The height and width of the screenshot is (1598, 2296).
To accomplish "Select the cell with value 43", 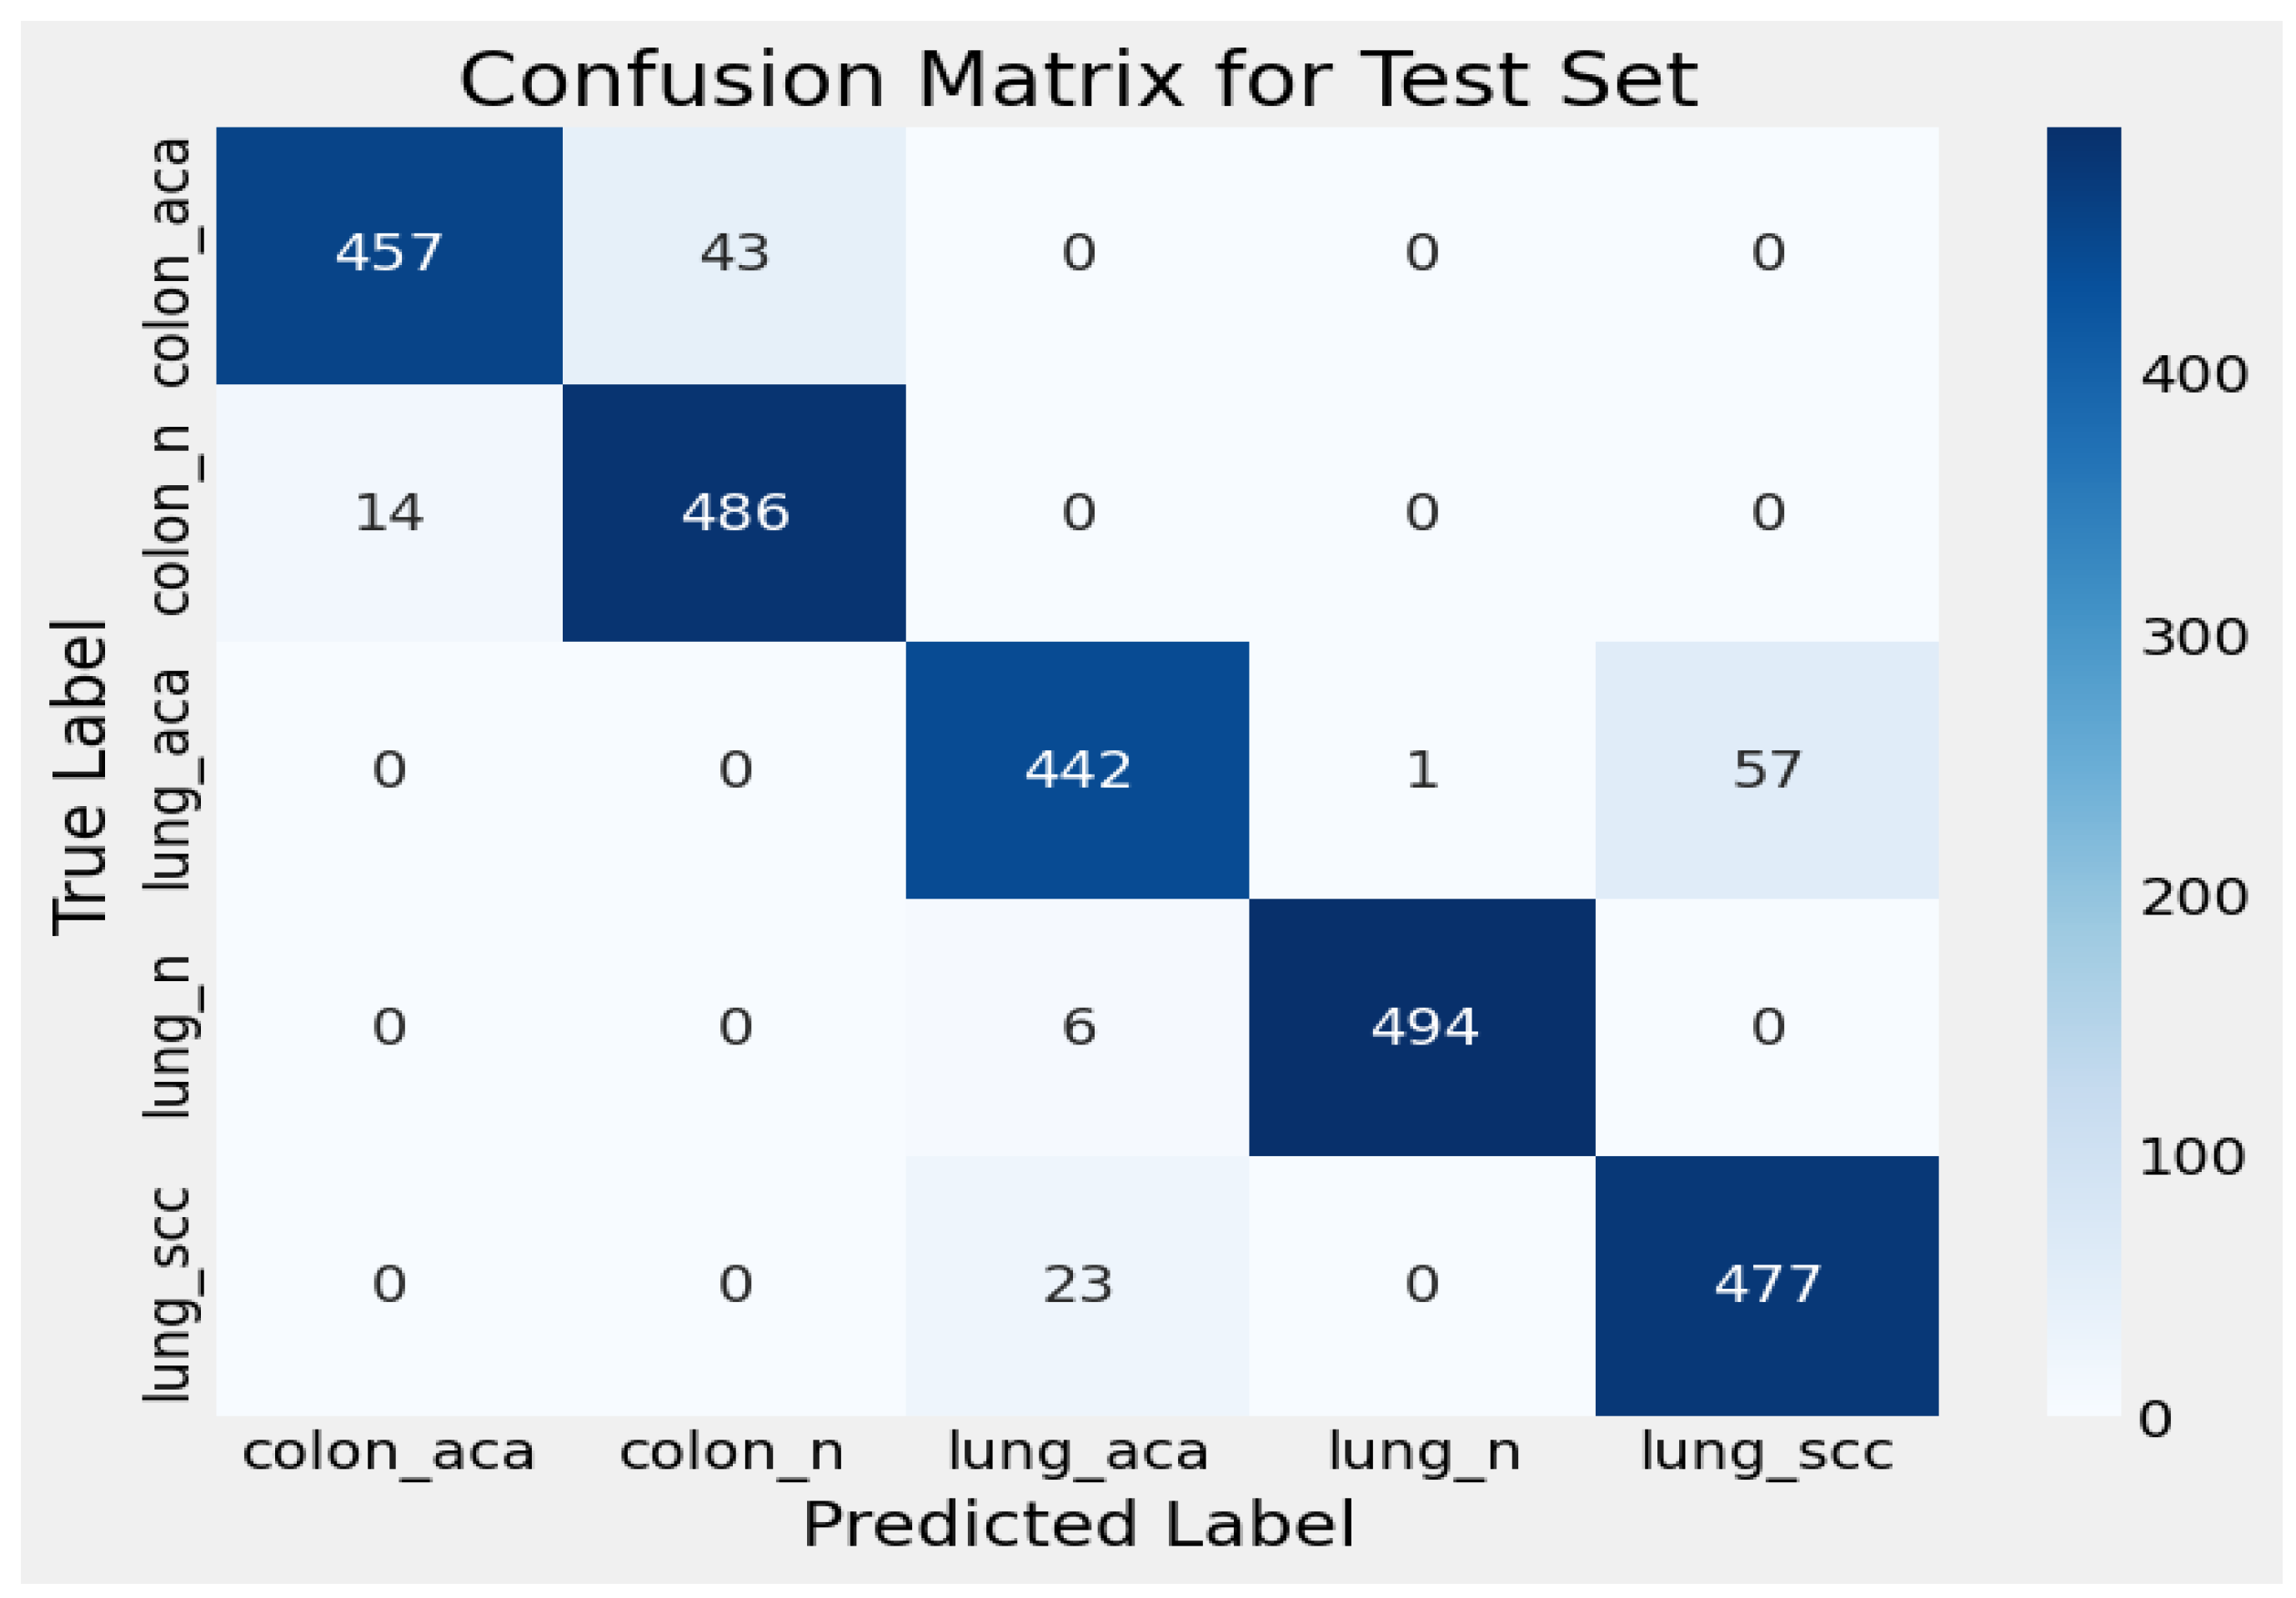I will [x=734, y=254].
